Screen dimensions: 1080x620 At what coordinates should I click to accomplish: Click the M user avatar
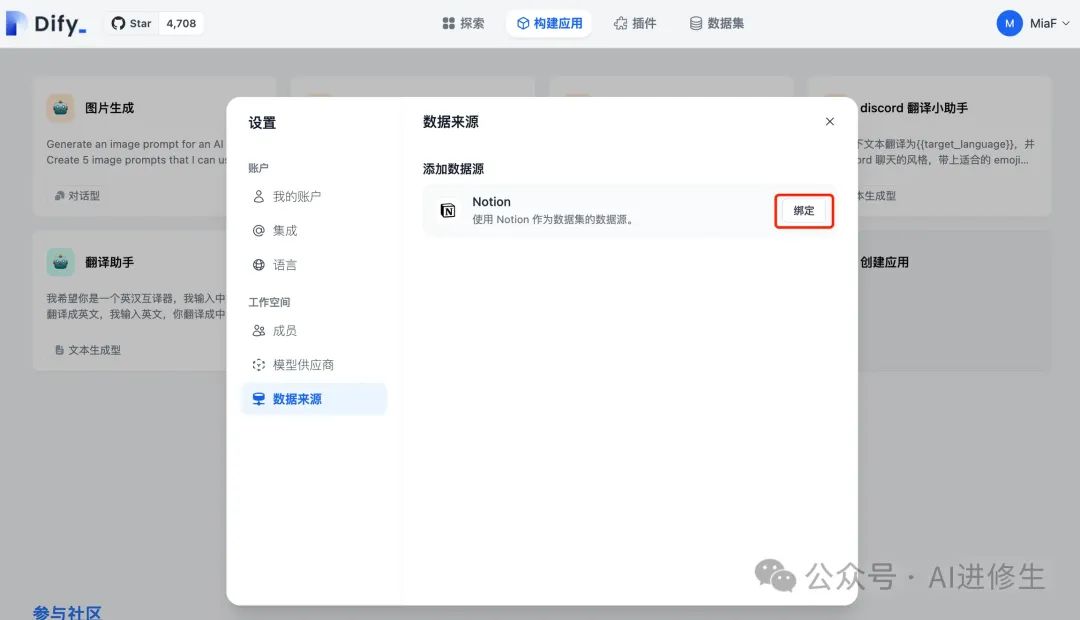(1009, 23)
